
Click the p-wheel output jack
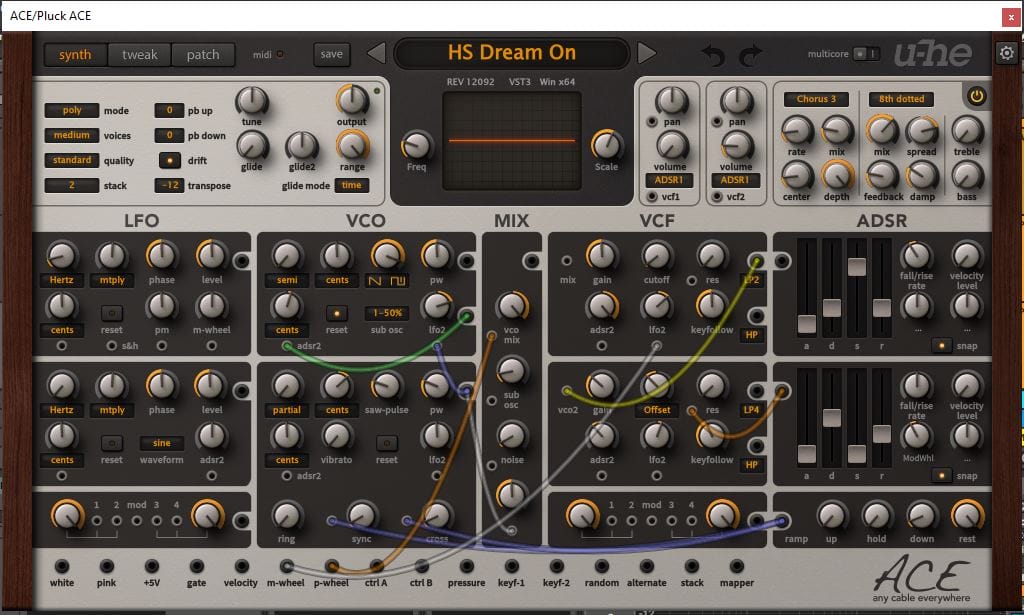pyautogui.click(x=331, y=566)
